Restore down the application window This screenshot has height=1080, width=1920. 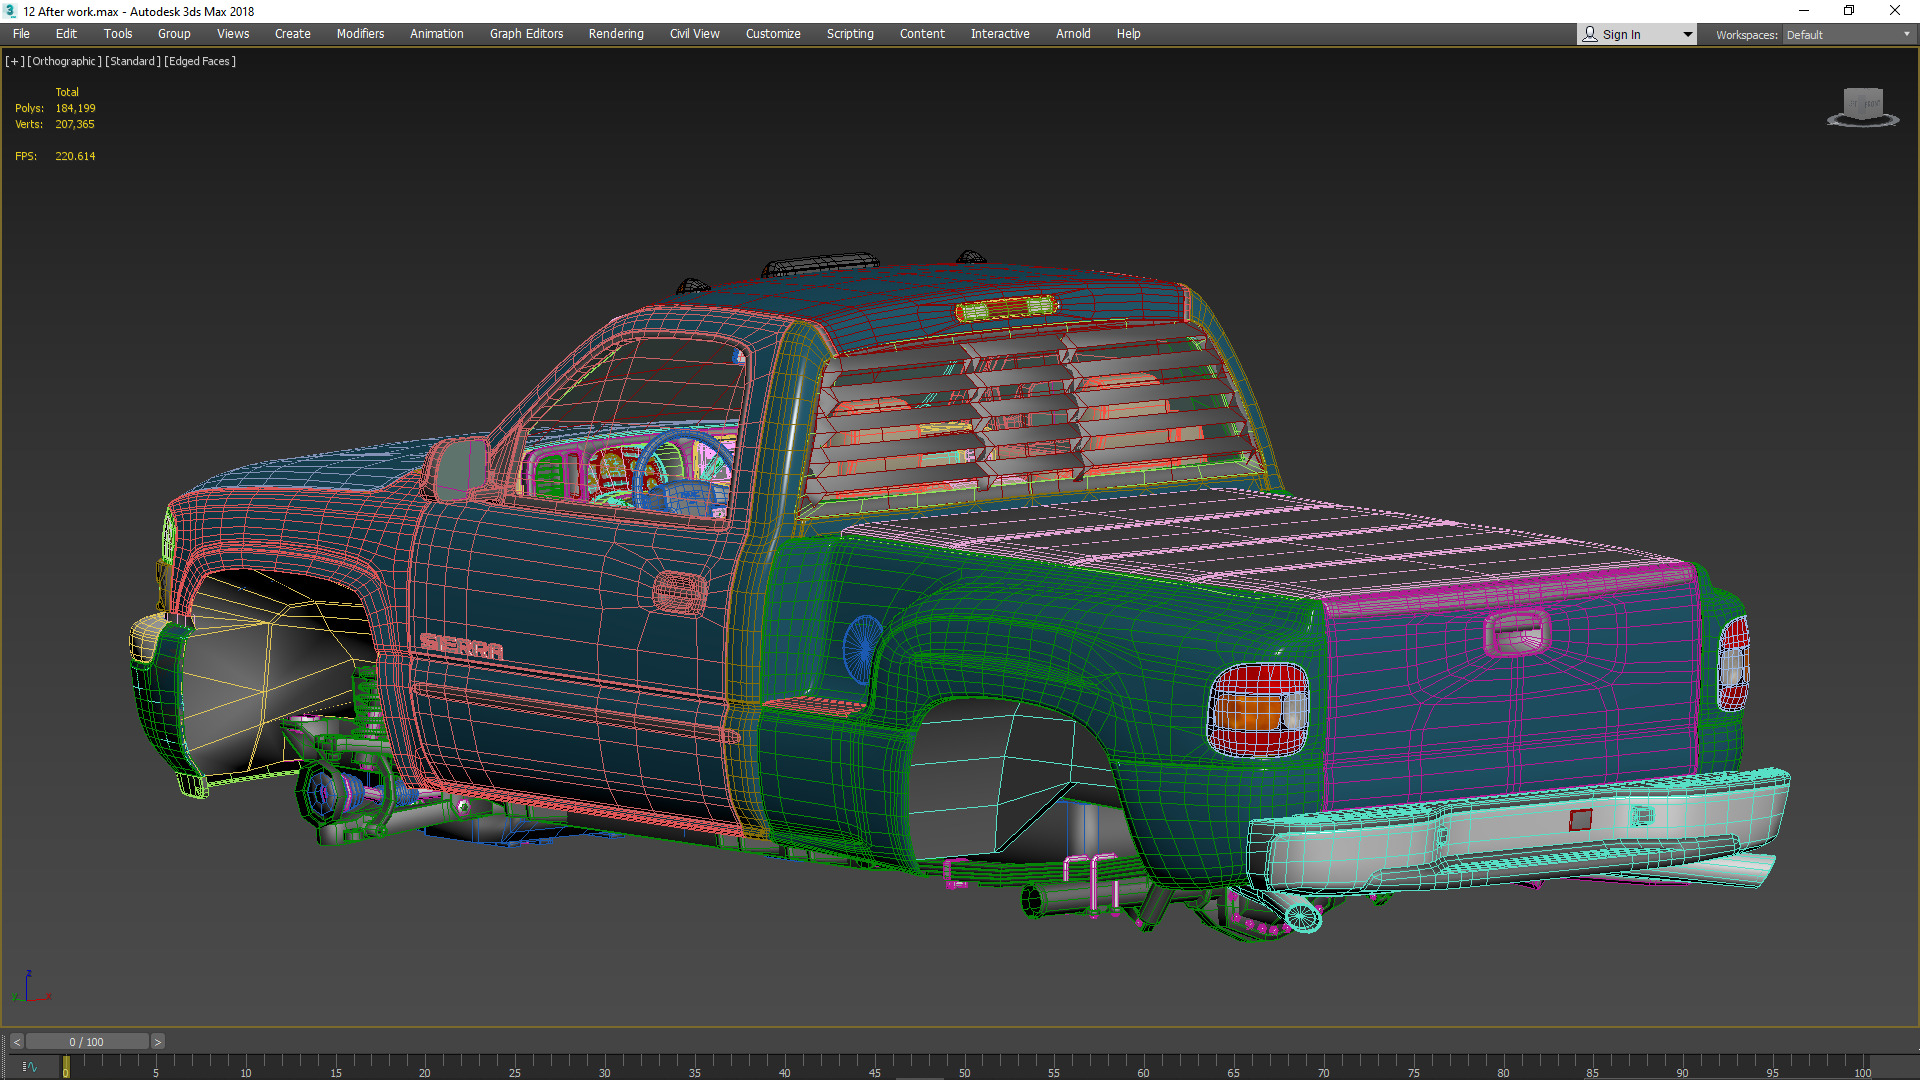pos(1849,11)
